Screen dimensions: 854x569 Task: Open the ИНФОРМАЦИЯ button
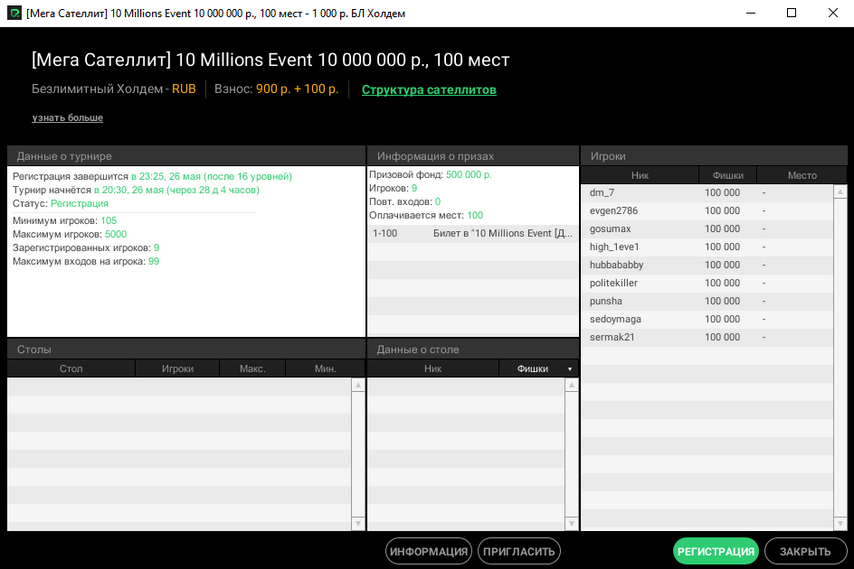(x=429, y=551)
